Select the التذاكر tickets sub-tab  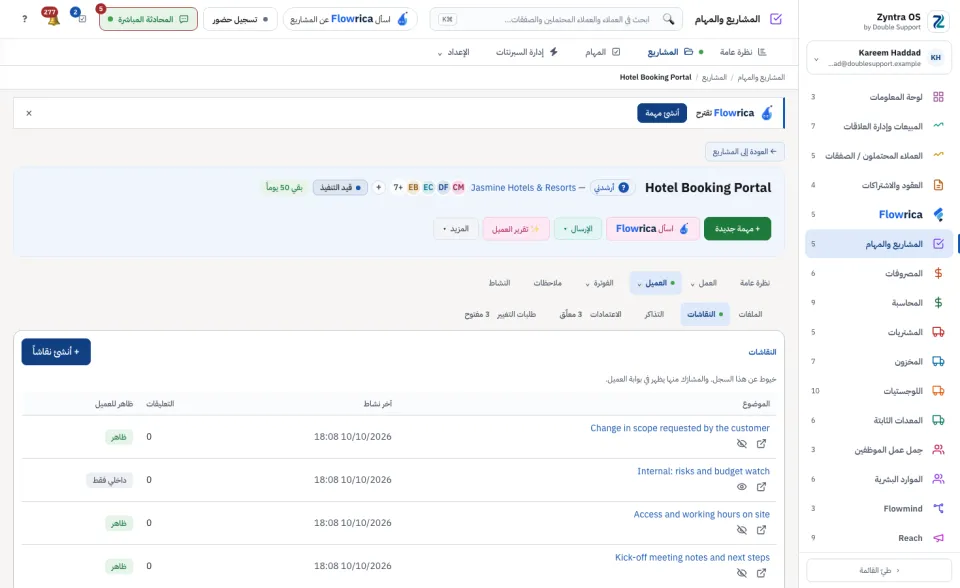click(654, 314)
